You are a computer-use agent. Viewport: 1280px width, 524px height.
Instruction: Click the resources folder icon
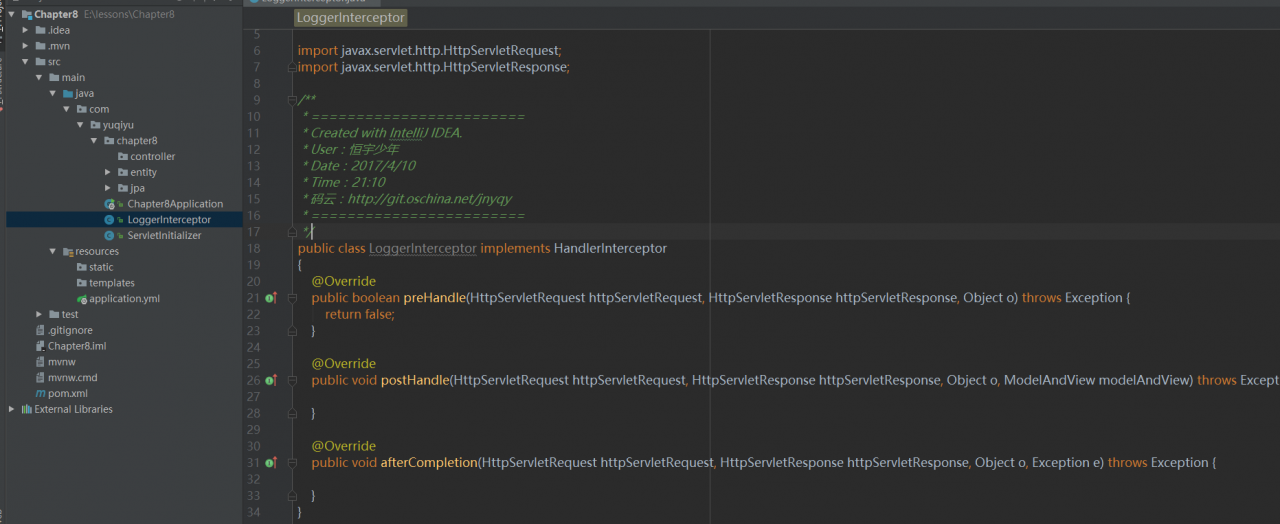click(x=67, y=252)
